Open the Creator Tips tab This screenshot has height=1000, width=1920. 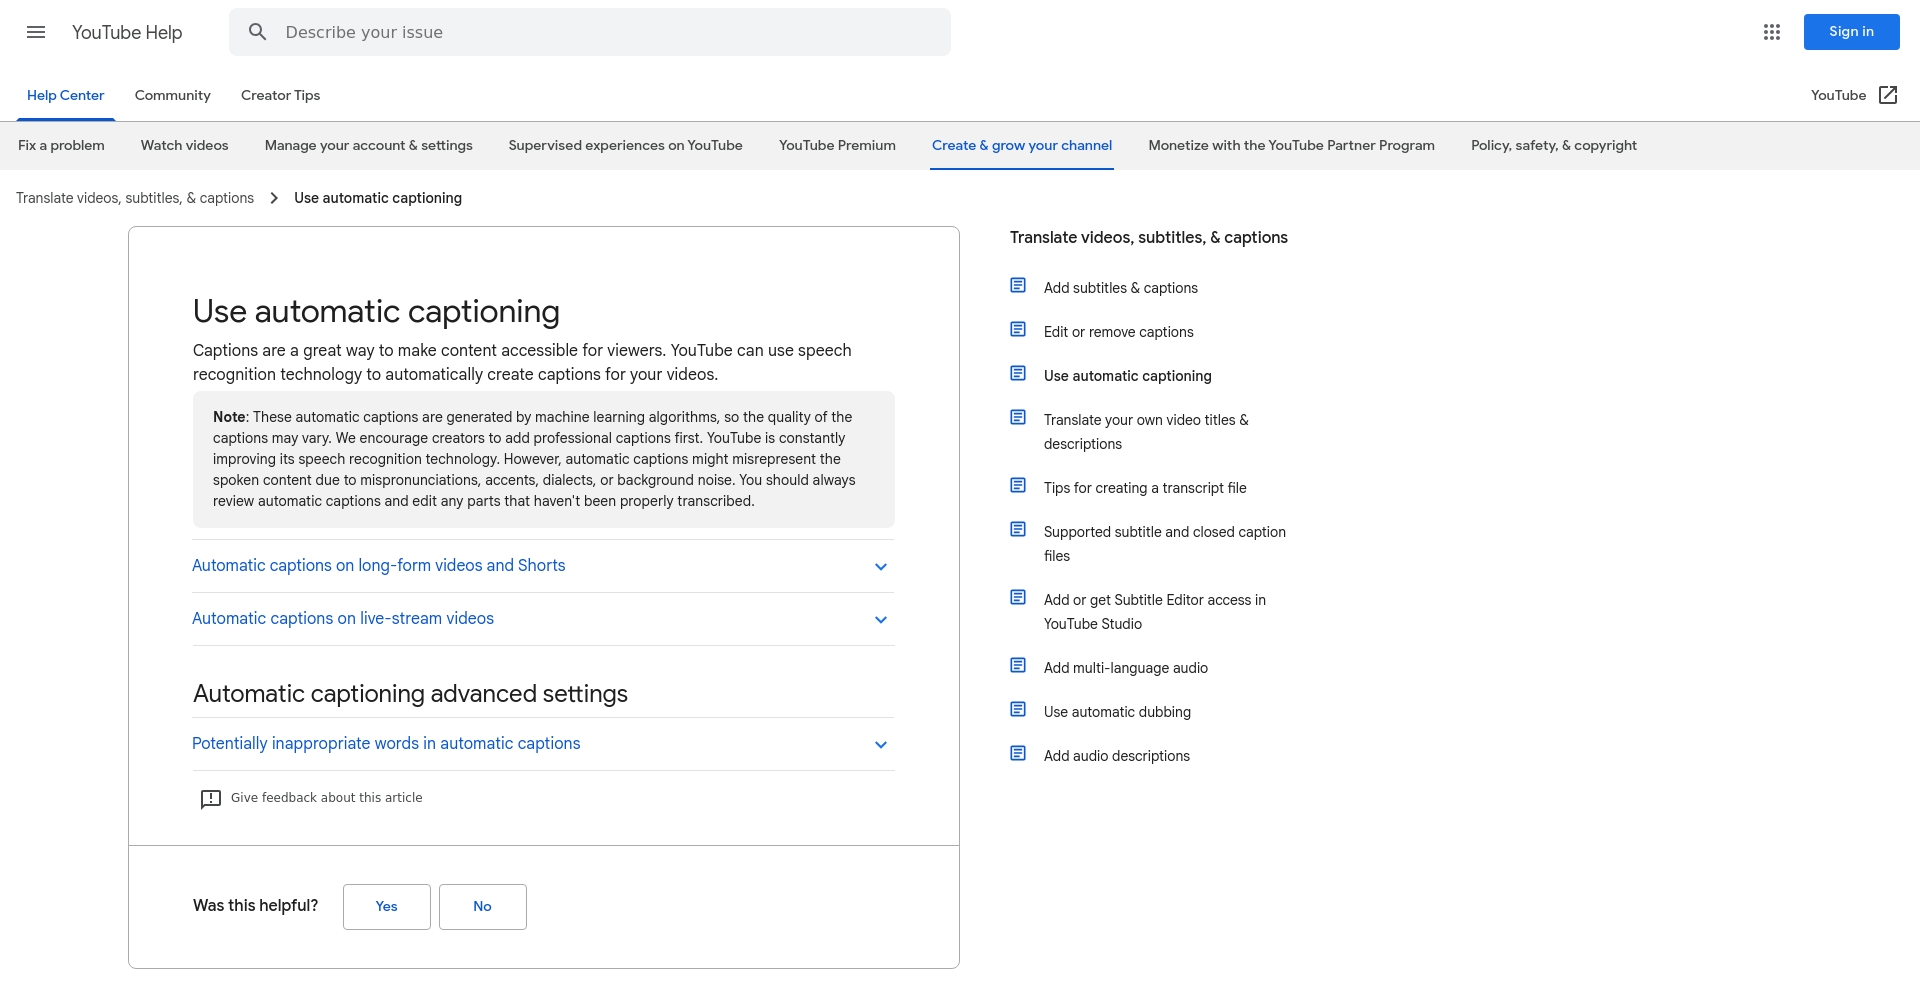click(280, 95)
